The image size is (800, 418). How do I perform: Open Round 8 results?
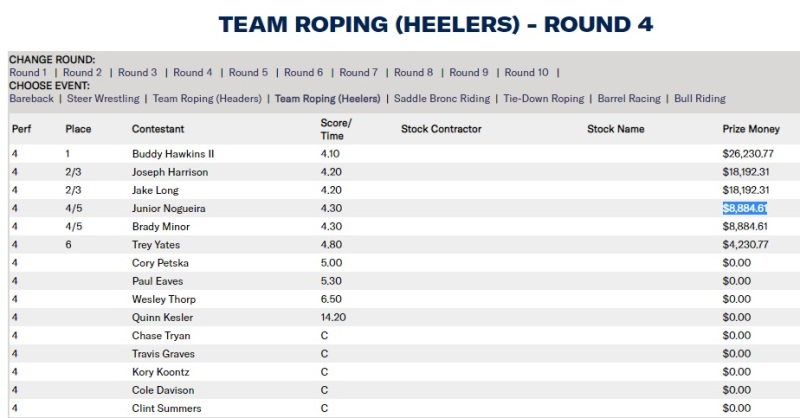click(x=414, y=73)
